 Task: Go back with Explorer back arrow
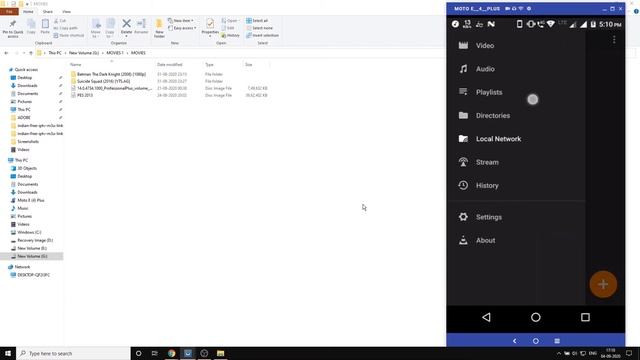click(6, 53)
